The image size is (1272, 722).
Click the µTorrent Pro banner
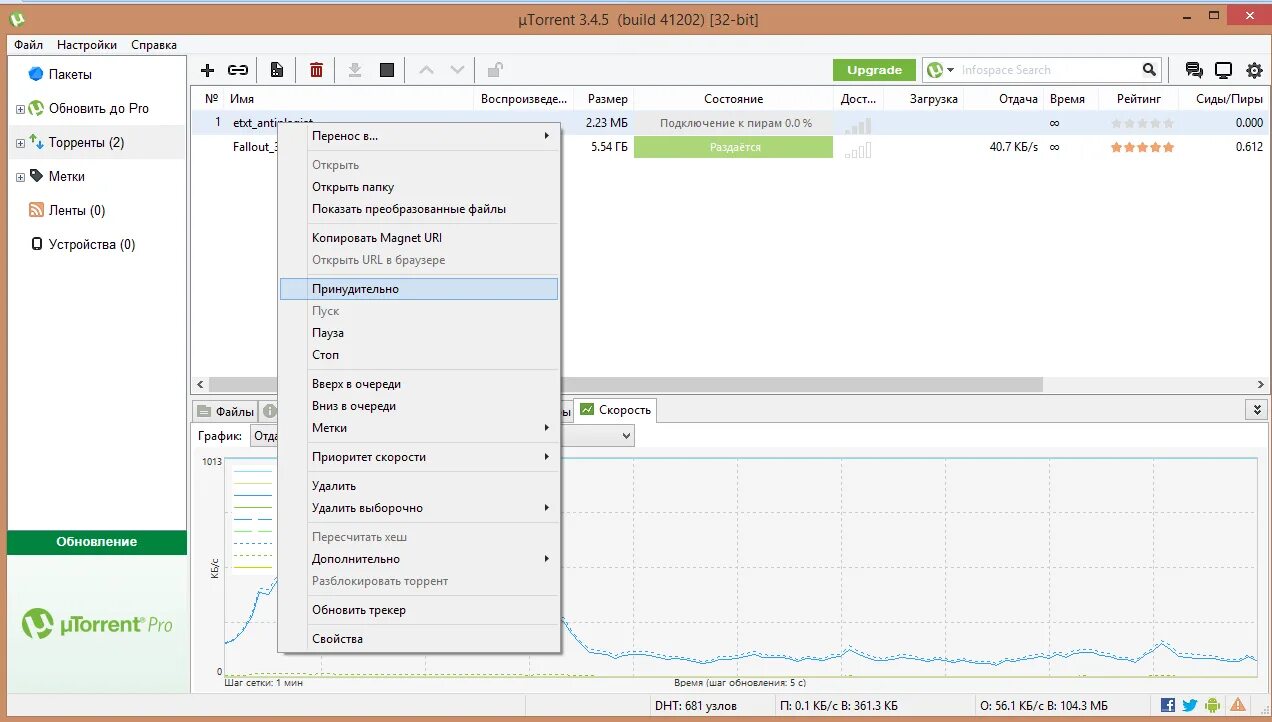pyautogui.click(x=97, y=625)
